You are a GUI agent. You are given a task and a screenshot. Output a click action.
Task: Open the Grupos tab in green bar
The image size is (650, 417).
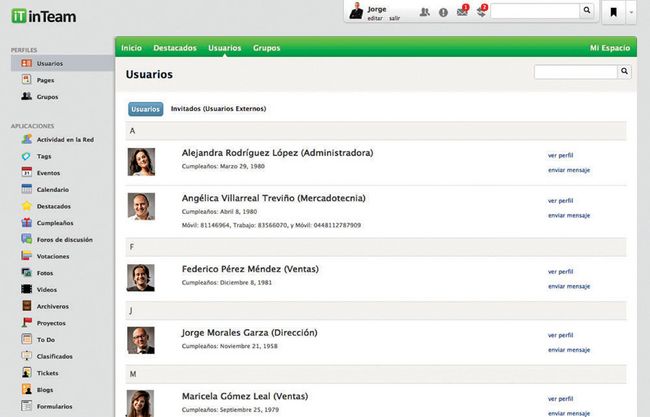pyautogui.click(x=266, y=47)
